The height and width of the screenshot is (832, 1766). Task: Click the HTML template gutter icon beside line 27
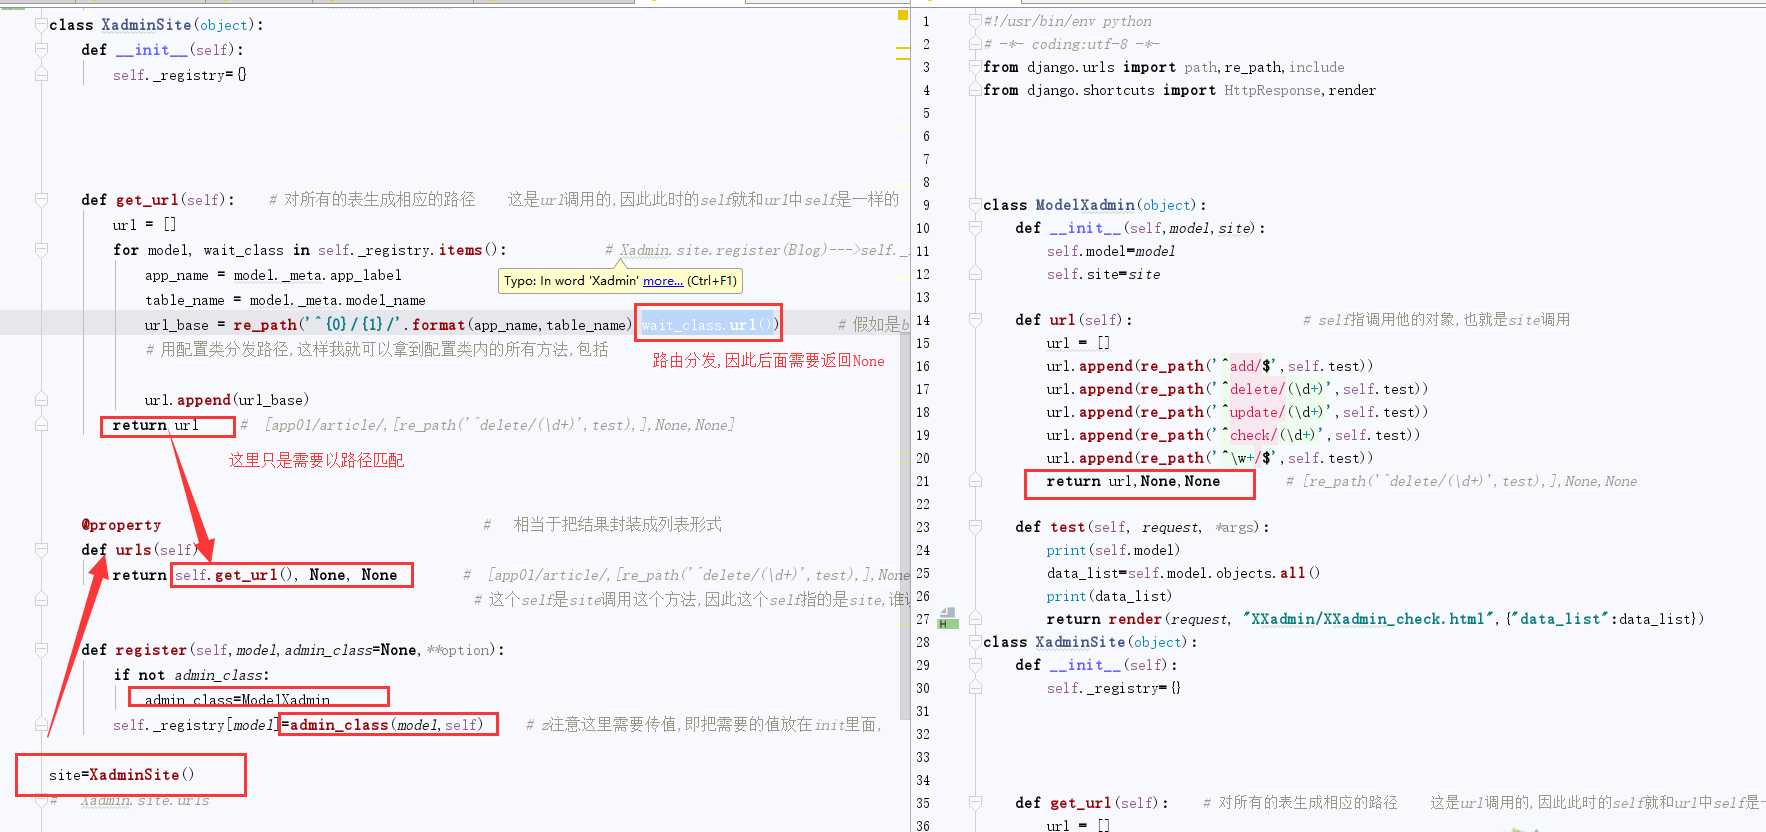pyautogui.click(x=948, y=619)
